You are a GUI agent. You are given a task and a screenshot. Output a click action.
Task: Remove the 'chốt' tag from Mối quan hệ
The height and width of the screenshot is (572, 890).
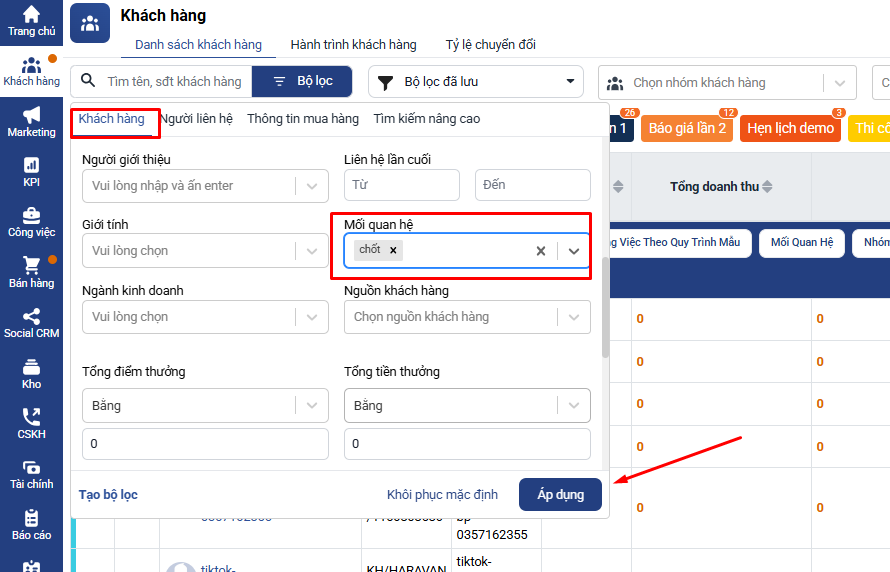pos(393,250)
